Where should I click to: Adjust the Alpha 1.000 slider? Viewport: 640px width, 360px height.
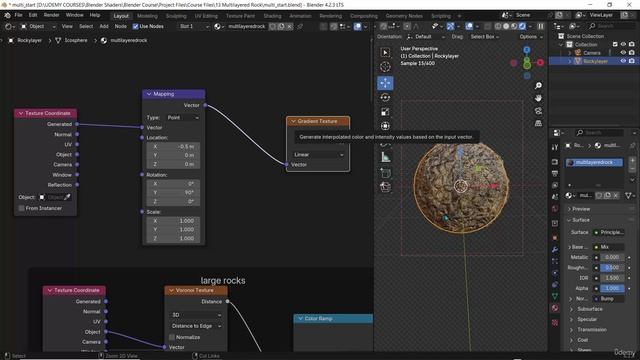(612, 288)
